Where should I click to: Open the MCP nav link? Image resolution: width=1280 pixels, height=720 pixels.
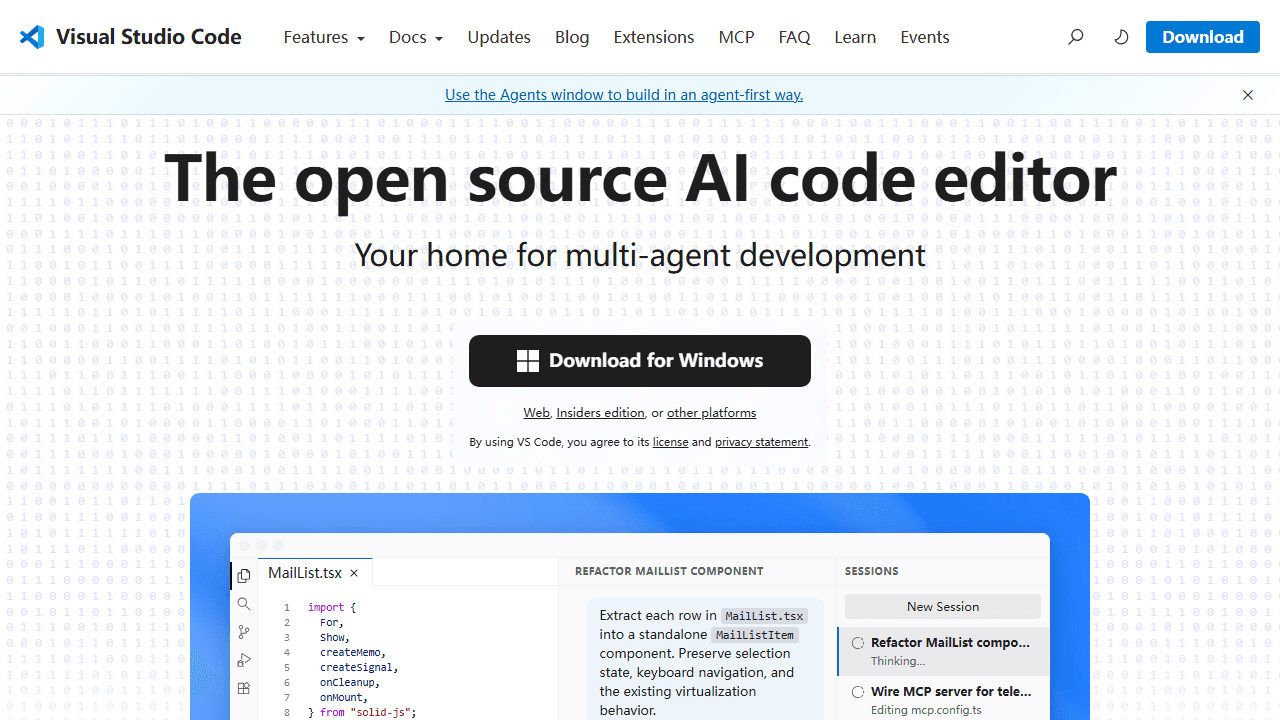736,37
